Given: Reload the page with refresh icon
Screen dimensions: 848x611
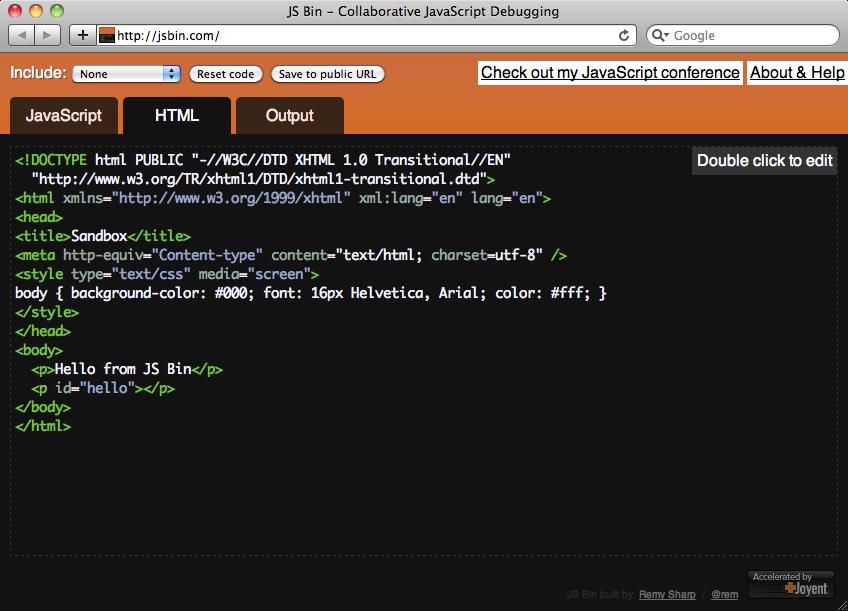Looking at the screenshot, I should coord(624,36).
